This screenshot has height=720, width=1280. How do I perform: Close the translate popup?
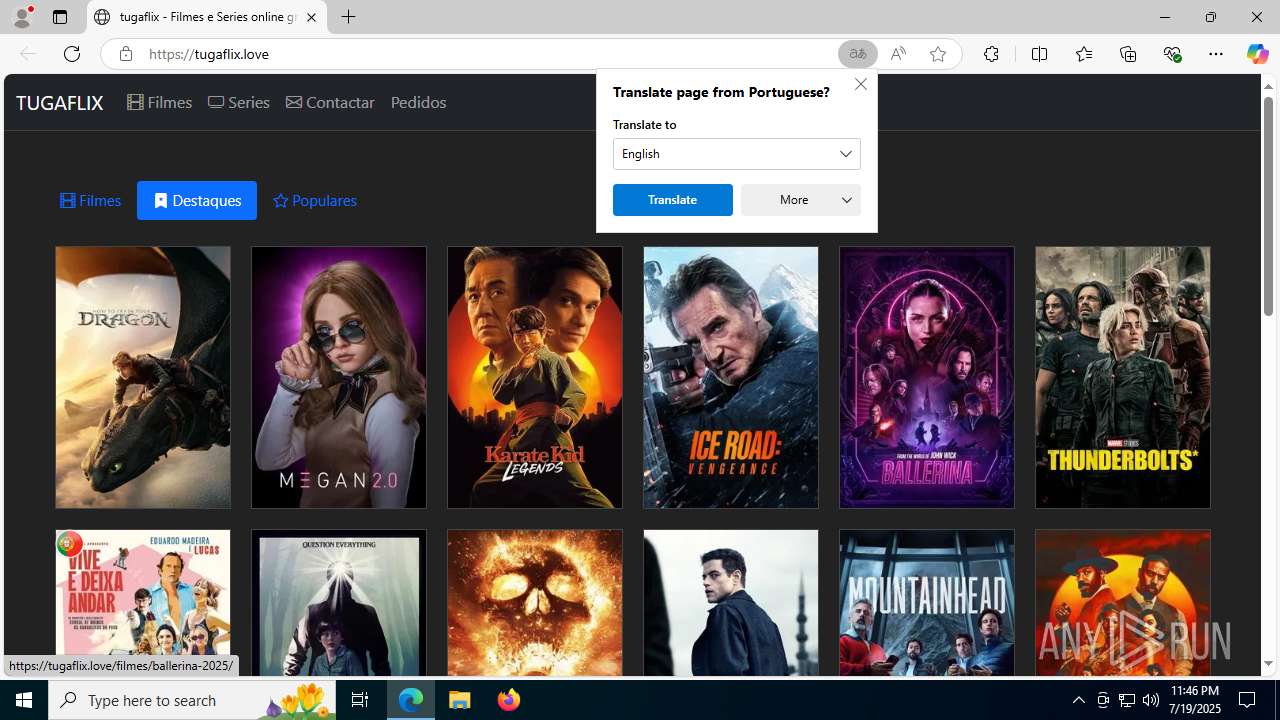860,84
